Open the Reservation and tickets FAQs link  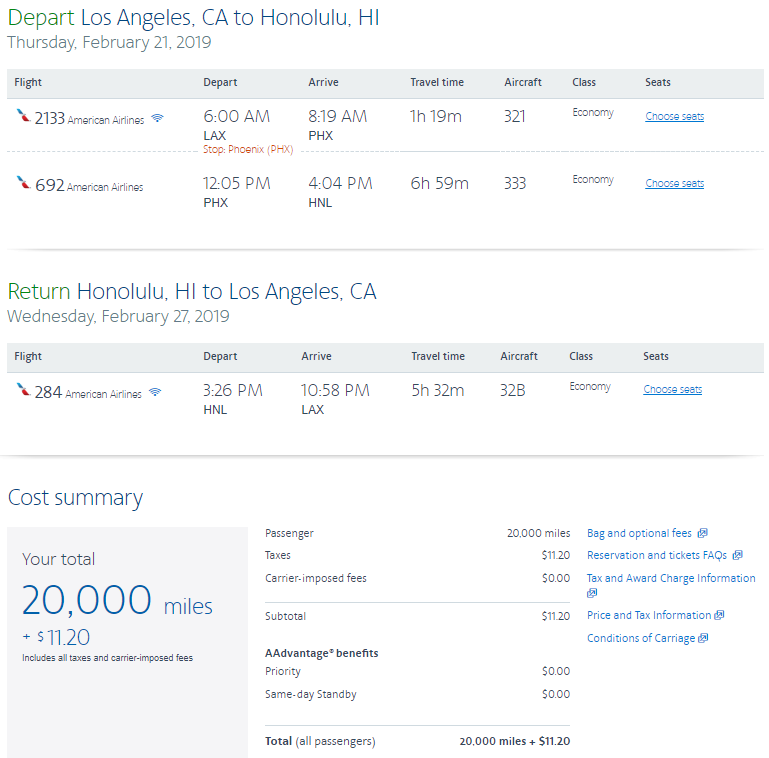657,555
